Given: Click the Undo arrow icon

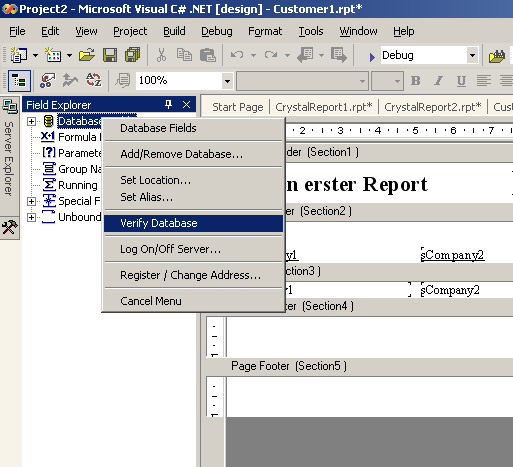Looking at the screenshot, I should (x=237, y=54).
